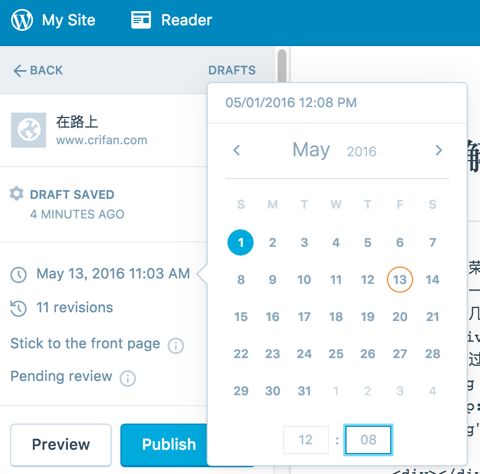The image size is (480, 474).
Task: Open the Reader tab
Action: click(186, 20)
